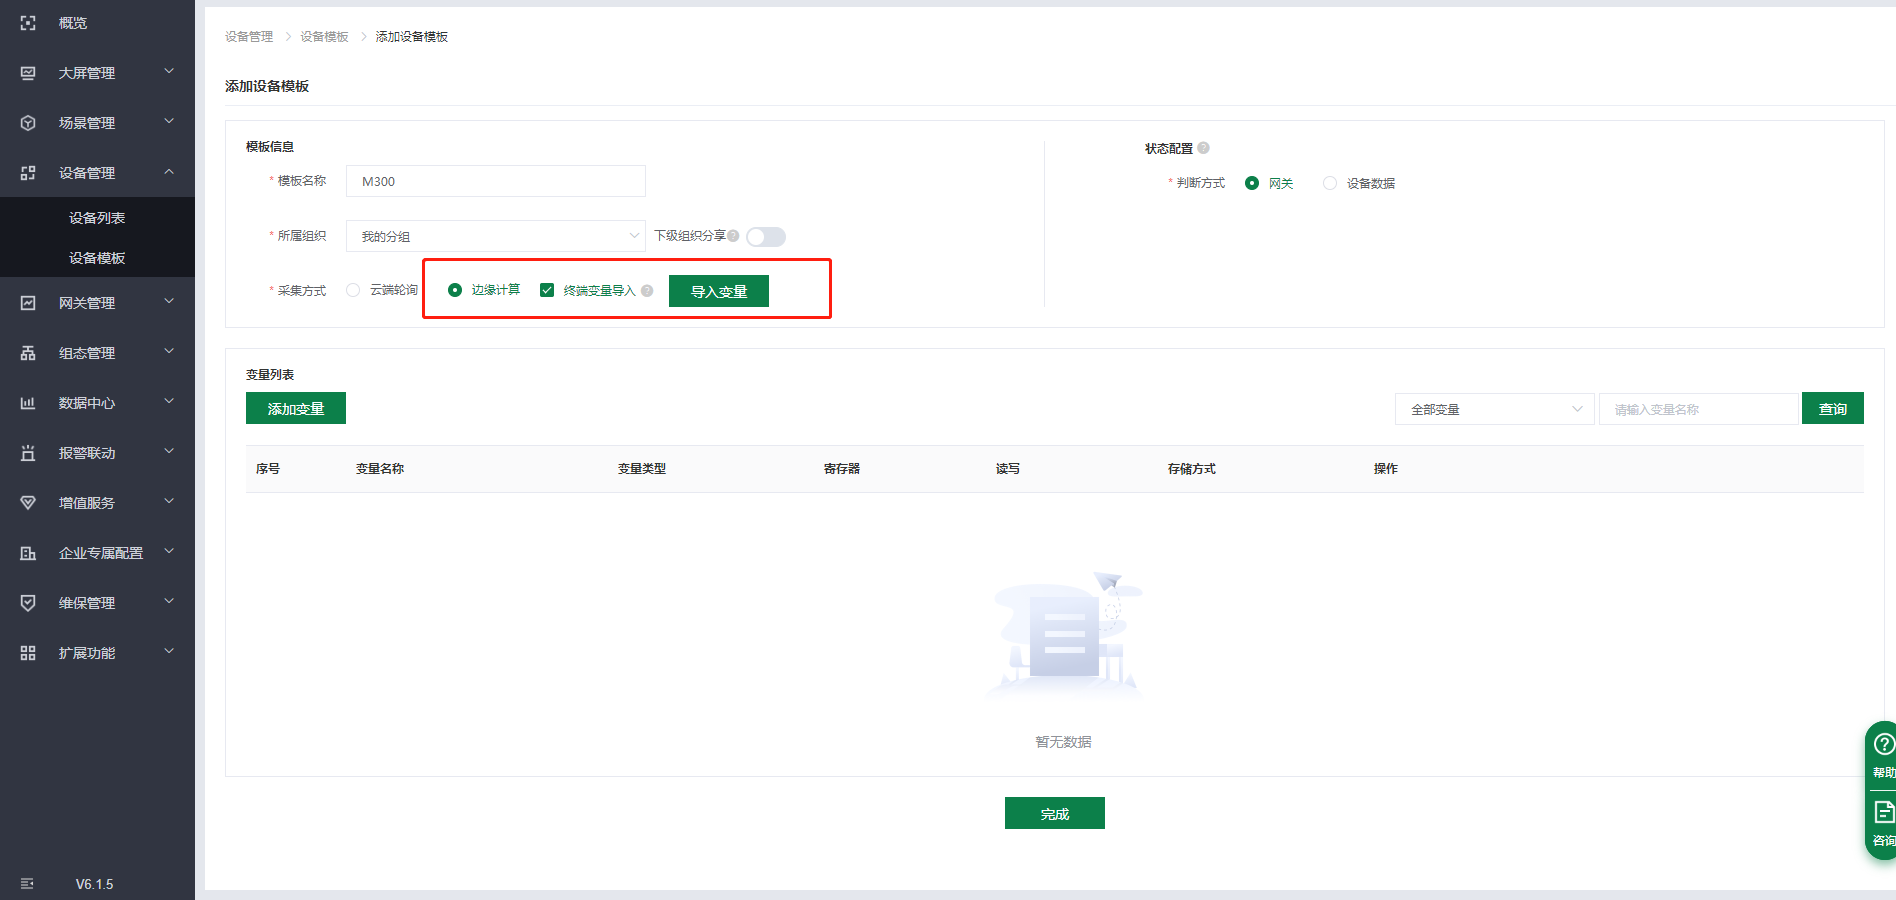The image size is (1896, 900).
Task: Open the 所属组织 dropdown
Action: pyautogui.click(x=495, y=236)
